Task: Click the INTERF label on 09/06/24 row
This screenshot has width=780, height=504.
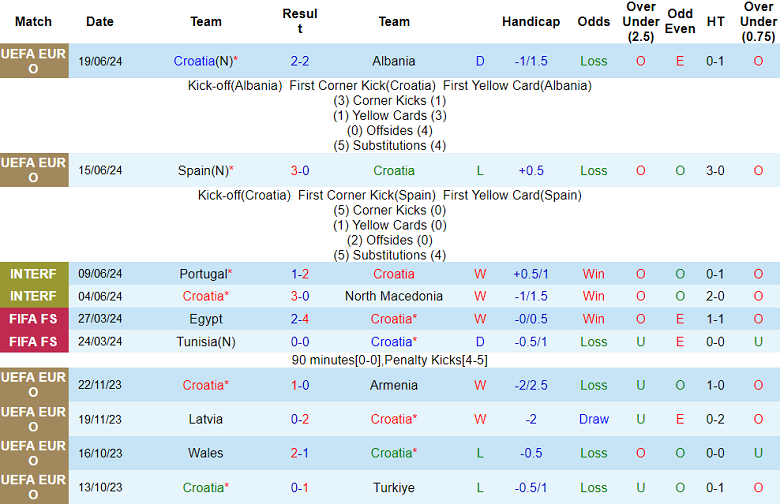Action: (x=34, y=274)
